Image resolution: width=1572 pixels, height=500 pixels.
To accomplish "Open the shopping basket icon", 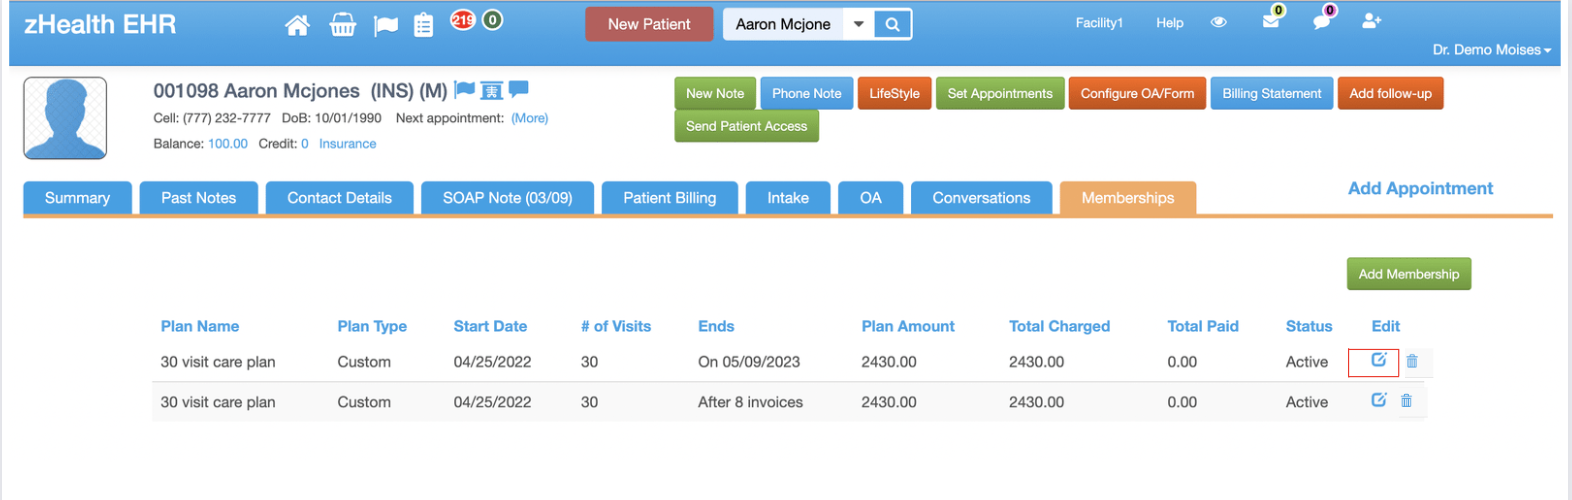I will [343, 25].
